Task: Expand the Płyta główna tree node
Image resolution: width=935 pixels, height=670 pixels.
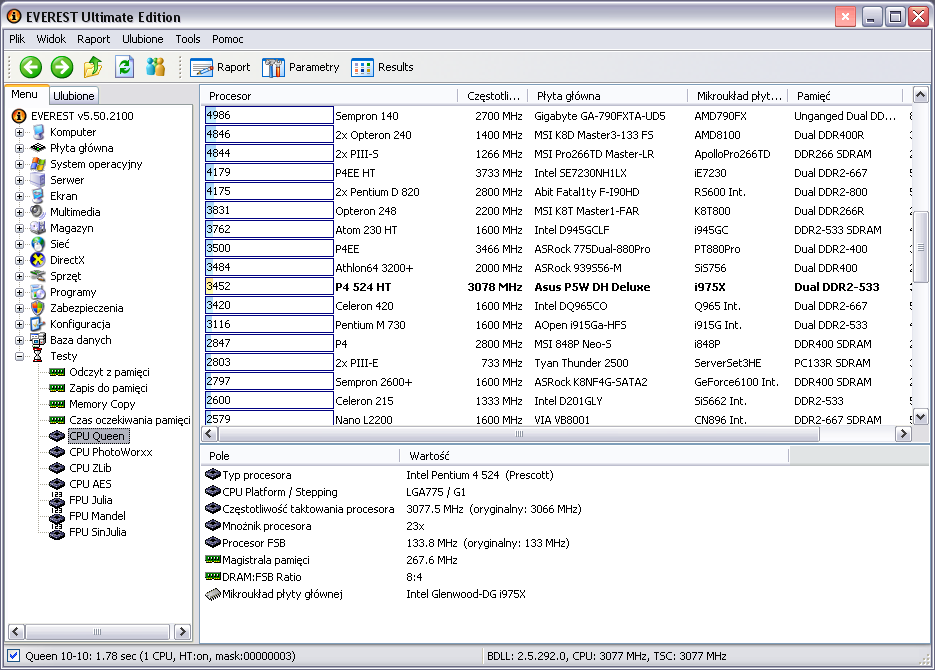Action: [x=19, y=148]
